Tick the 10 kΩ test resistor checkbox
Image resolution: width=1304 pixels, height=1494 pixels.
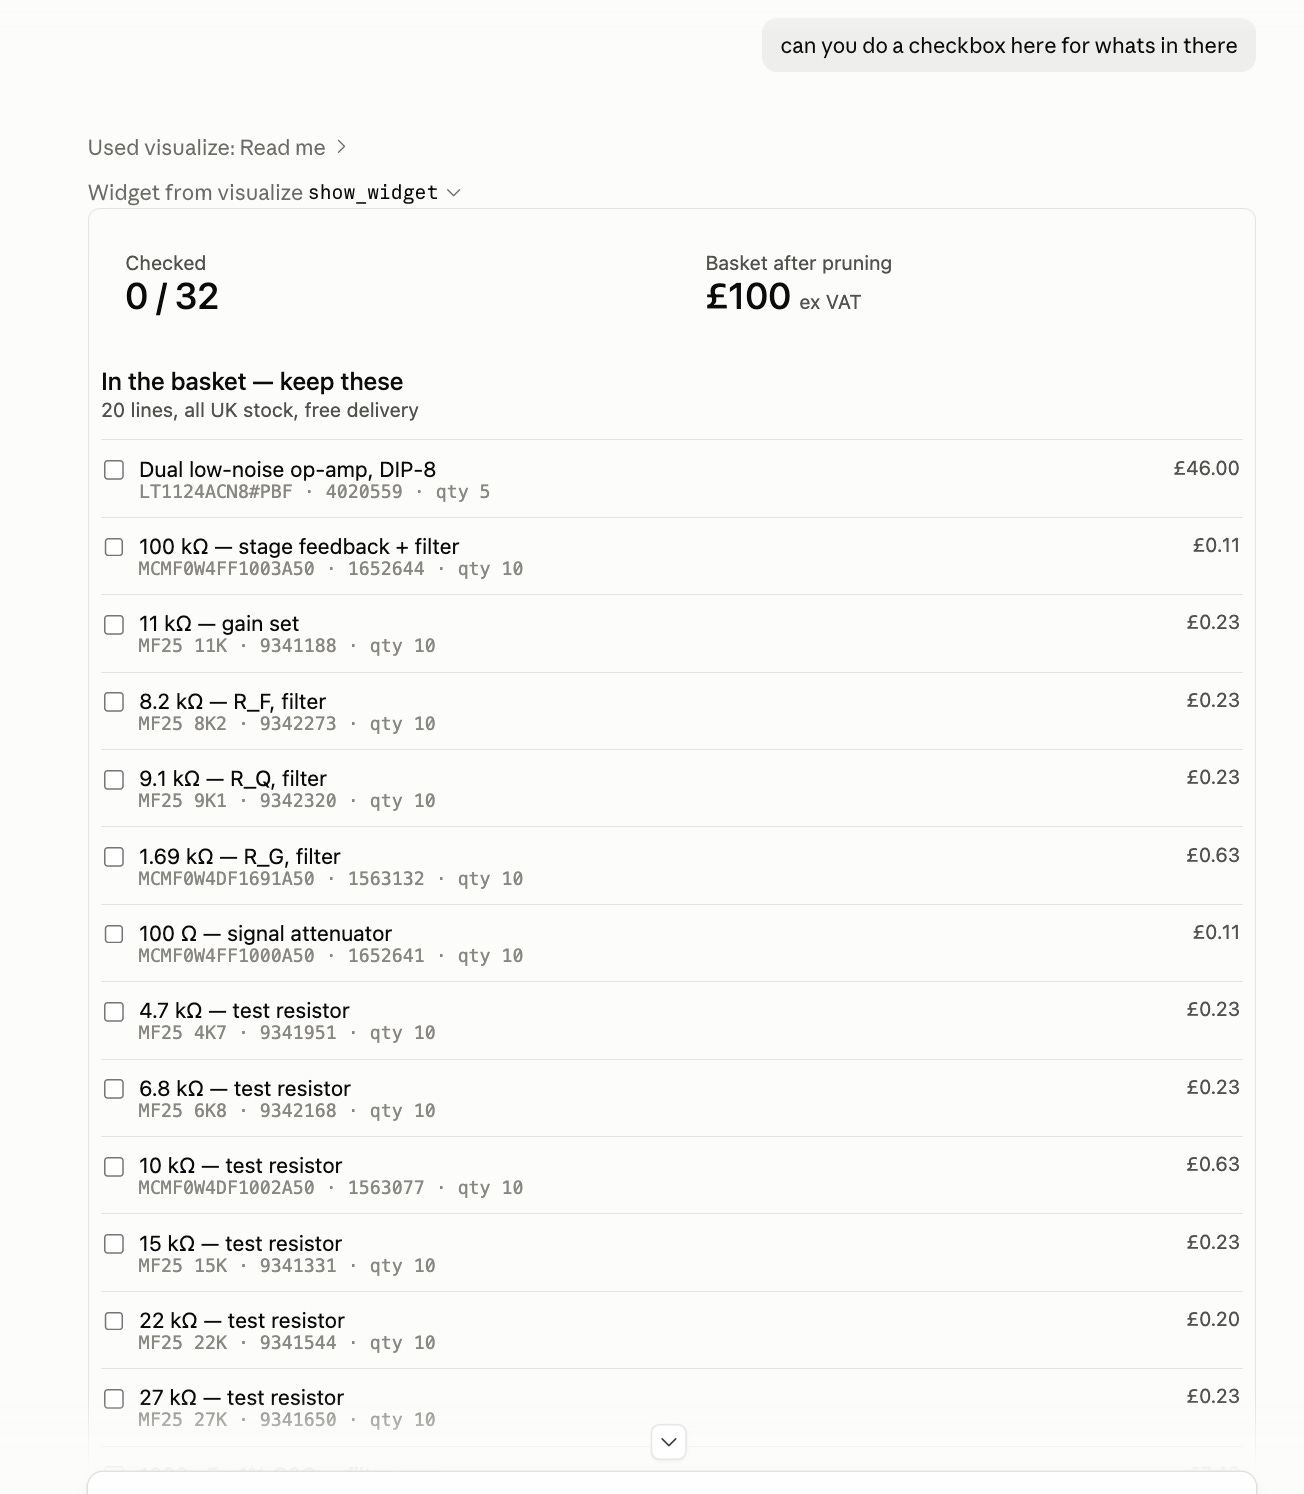pyautogui.click(x=114, y=1167)
